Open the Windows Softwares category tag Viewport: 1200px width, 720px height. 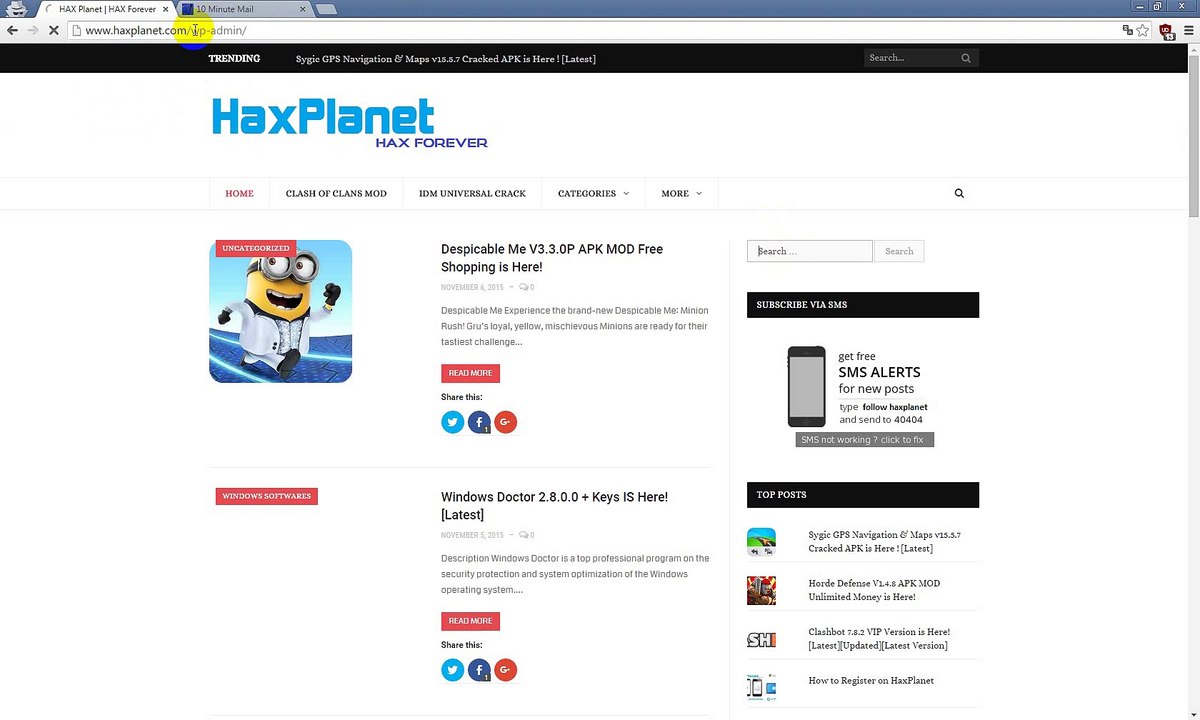pyautogui.click(x=266, y=496)
